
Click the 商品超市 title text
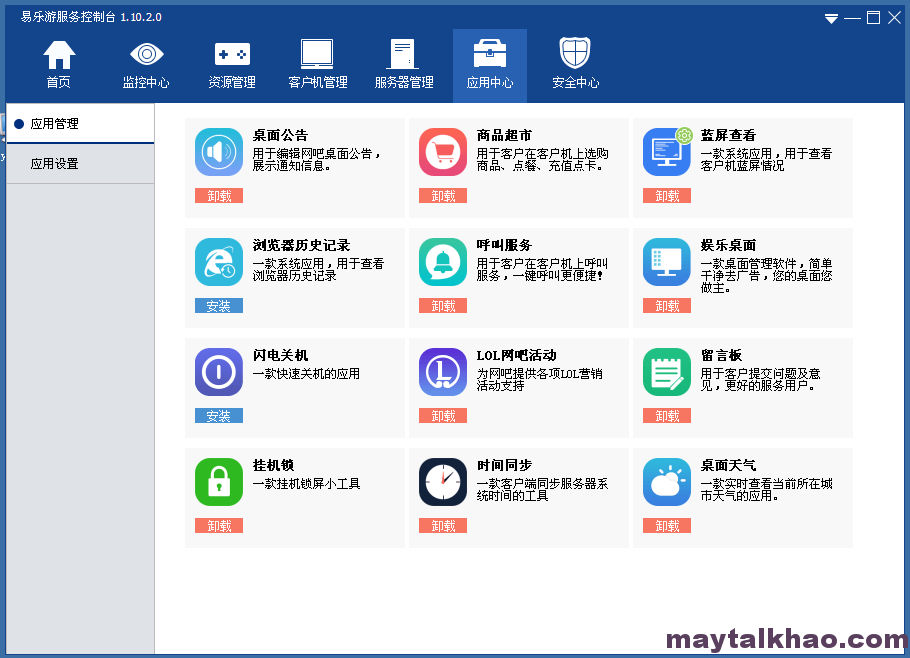504,135
